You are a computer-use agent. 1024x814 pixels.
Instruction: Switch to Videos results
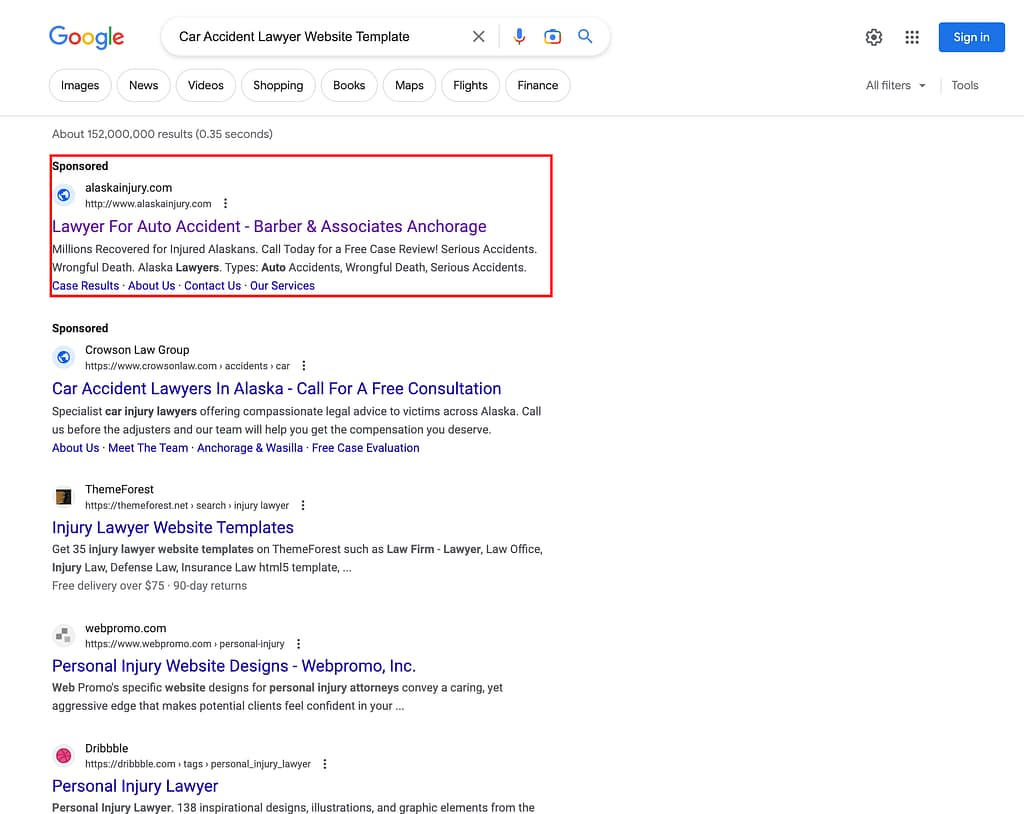[206, 86]
